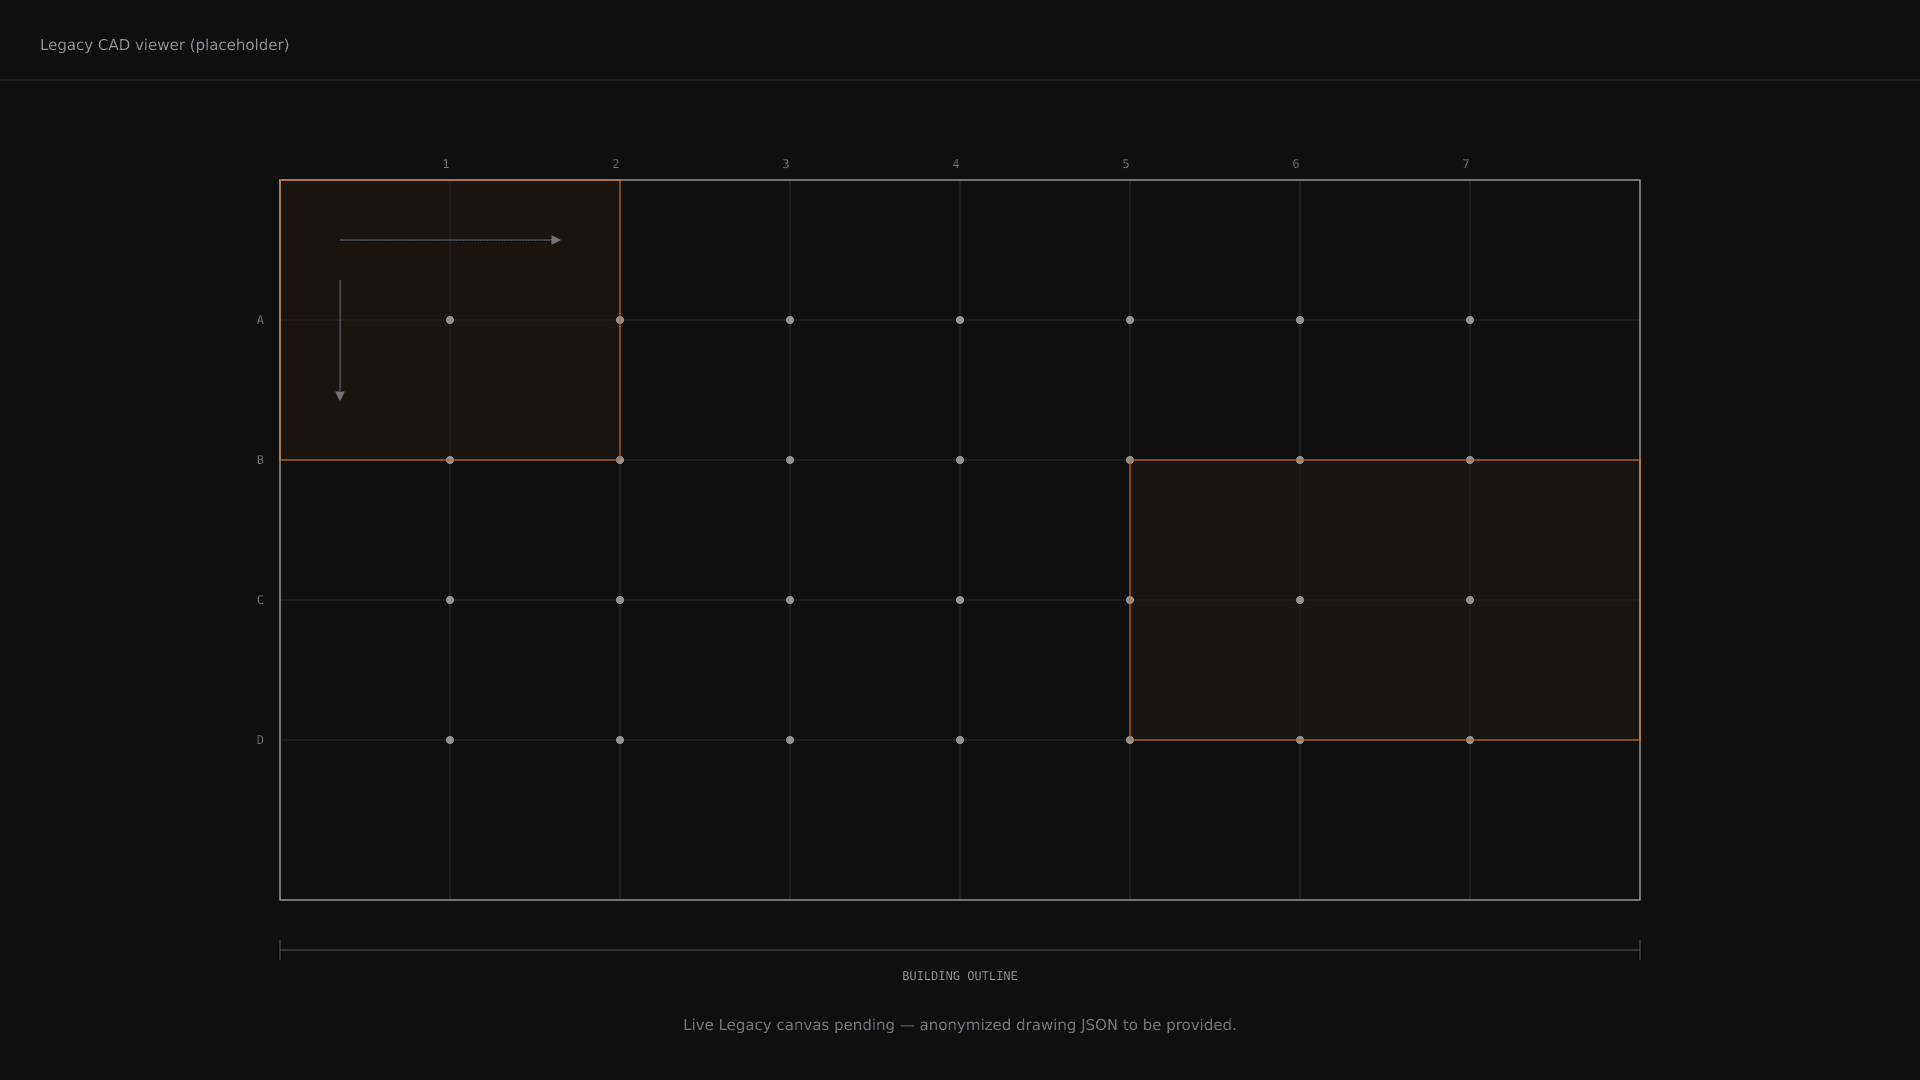Choose the grid node at D-3
This screenshot has width=1920, height=1080.
[x=790, y=740]
